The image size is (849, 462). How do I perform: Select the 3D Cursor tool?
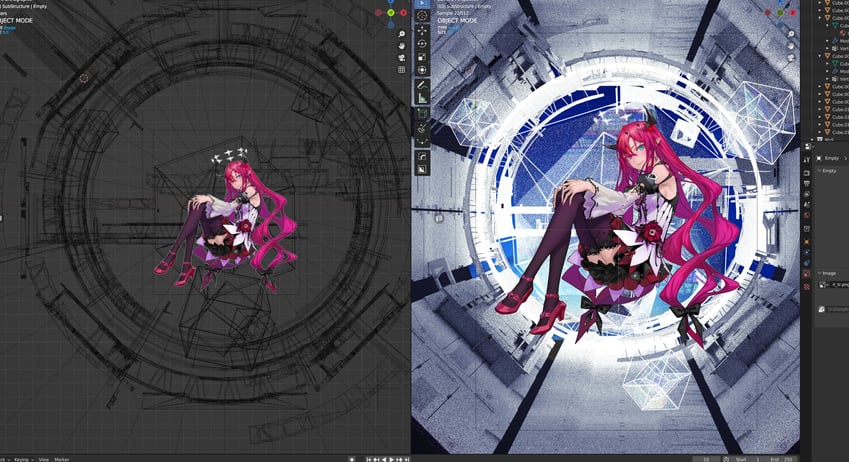coord(422,16)
